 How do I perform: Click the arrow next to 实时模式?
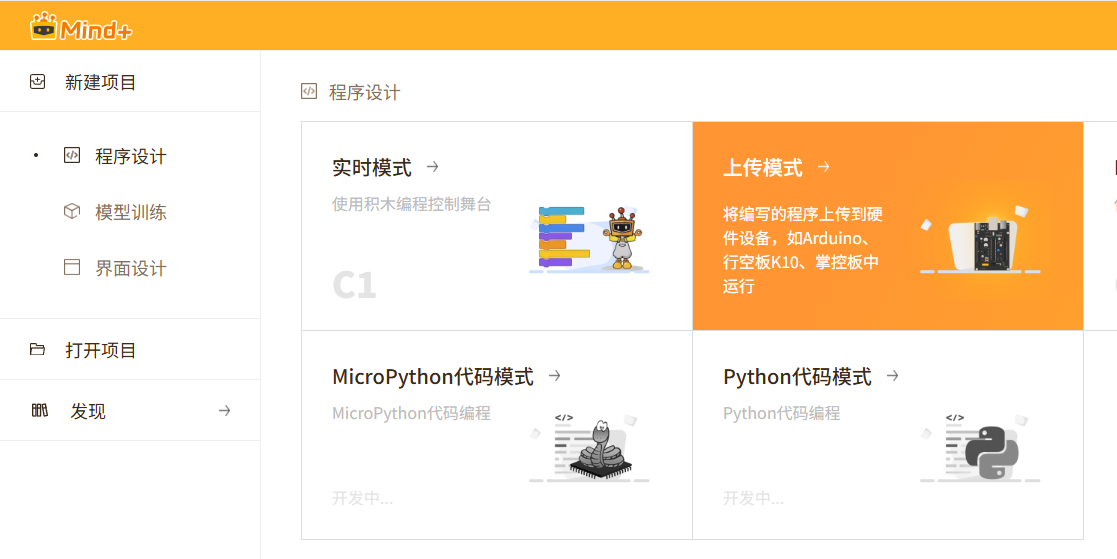click(433, 167)
